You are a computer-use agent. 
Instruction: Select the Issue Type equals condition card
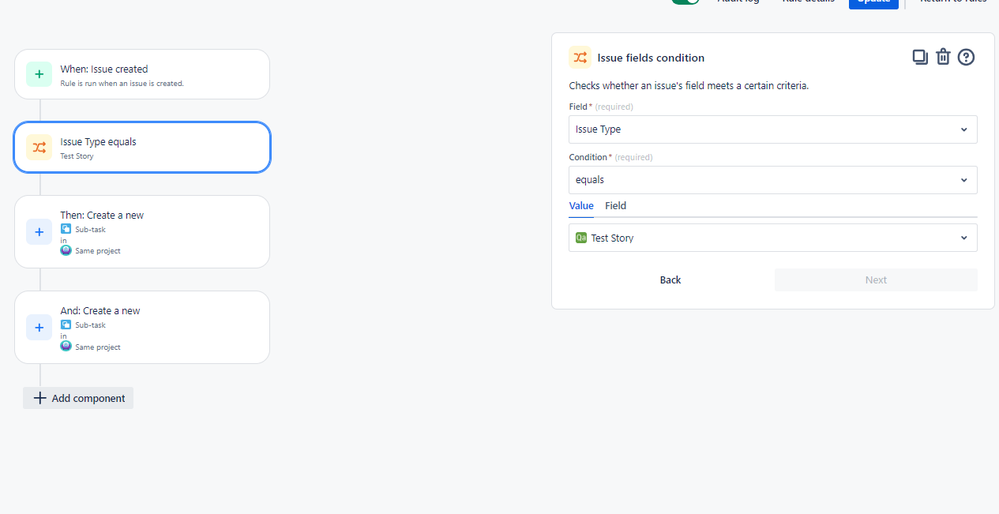[x=142, y=147]
